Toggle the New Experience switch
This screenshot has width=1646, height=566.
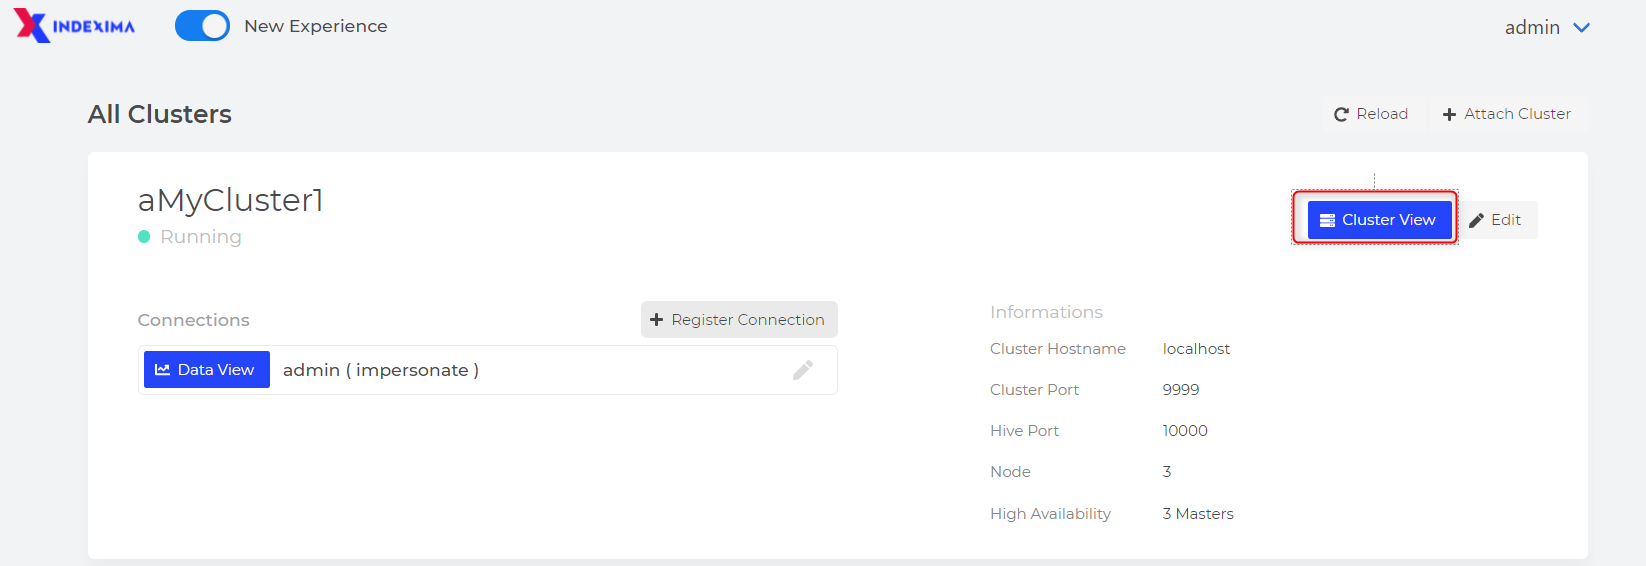point(202,26)
